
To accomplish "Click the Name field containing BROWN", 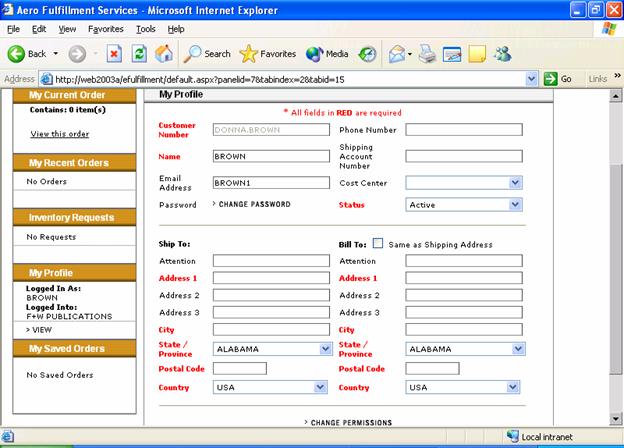I will point(271,156).
